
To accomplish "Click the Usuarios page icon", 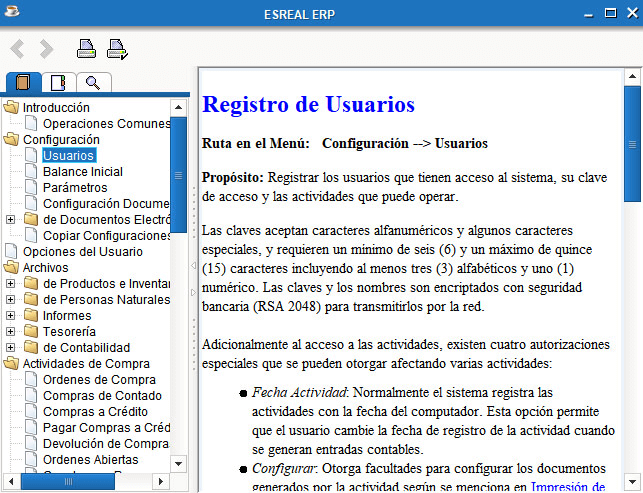I will [x=31, y=155].
